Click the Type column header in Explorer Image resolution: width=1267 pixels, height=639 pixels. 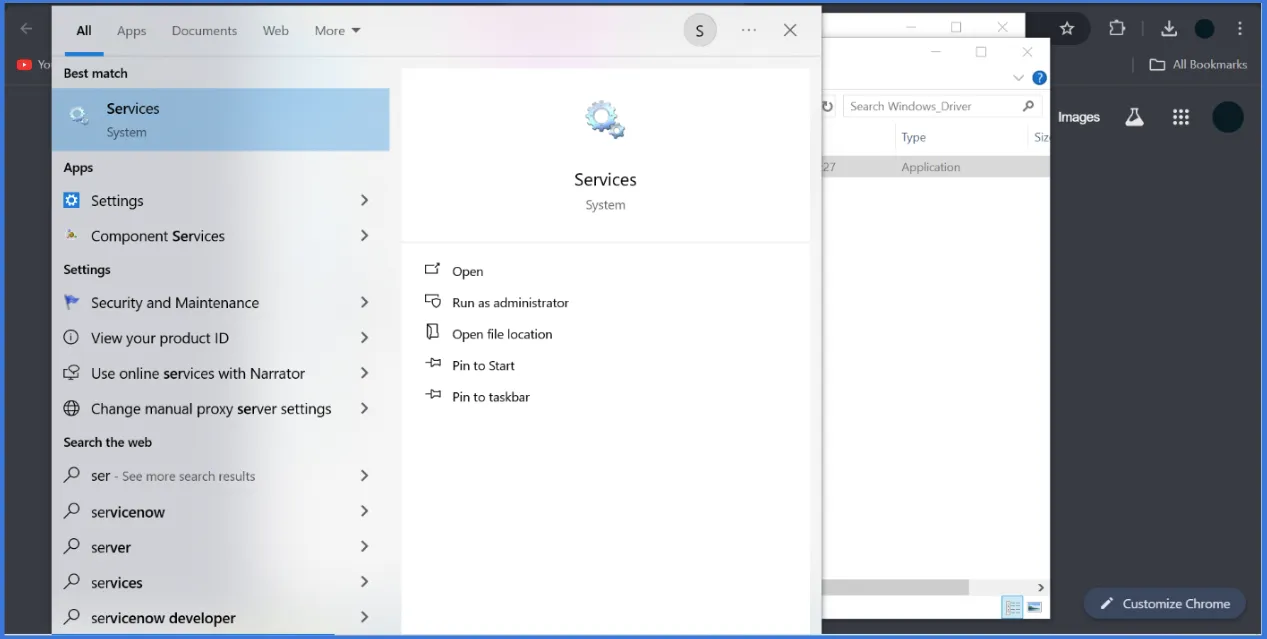913,137
